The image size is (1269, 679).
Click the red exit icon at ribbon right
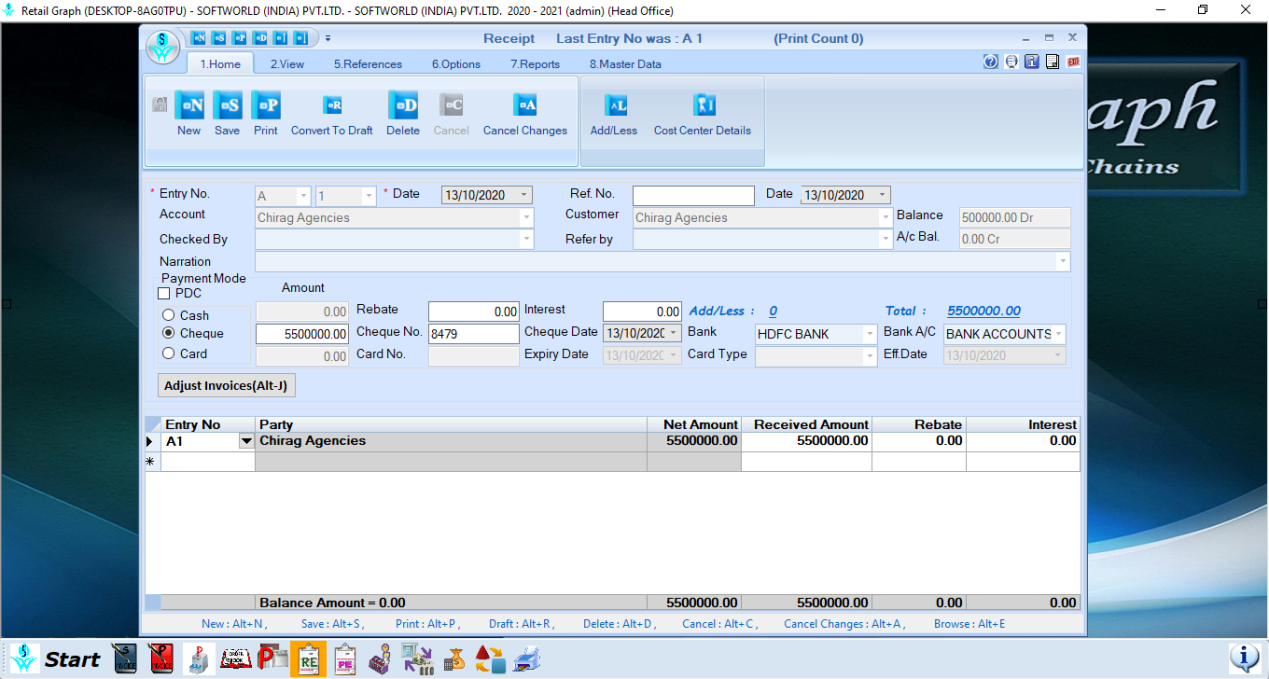pyautogui.click(x=1073, y=62)
